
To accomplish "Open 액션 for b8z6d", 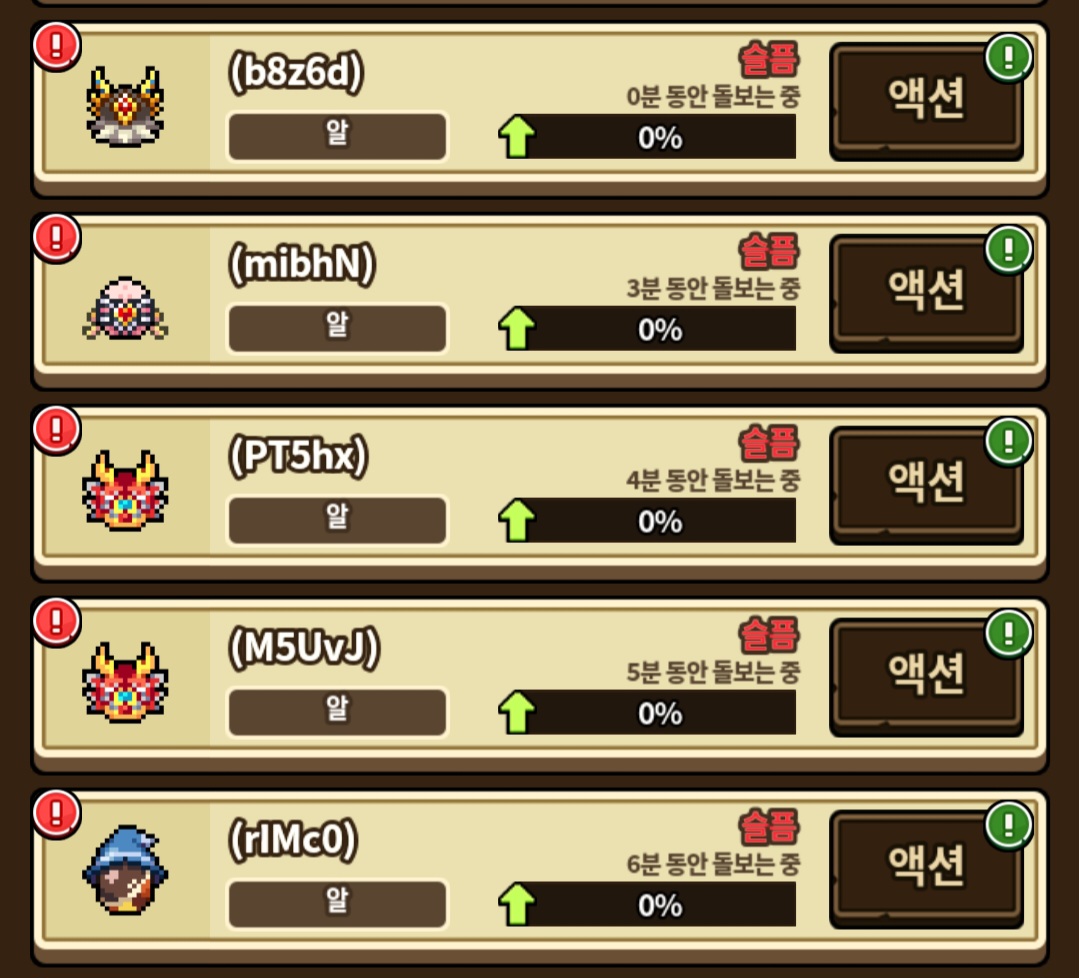I will pyautogui.click(x=926, y=102).
